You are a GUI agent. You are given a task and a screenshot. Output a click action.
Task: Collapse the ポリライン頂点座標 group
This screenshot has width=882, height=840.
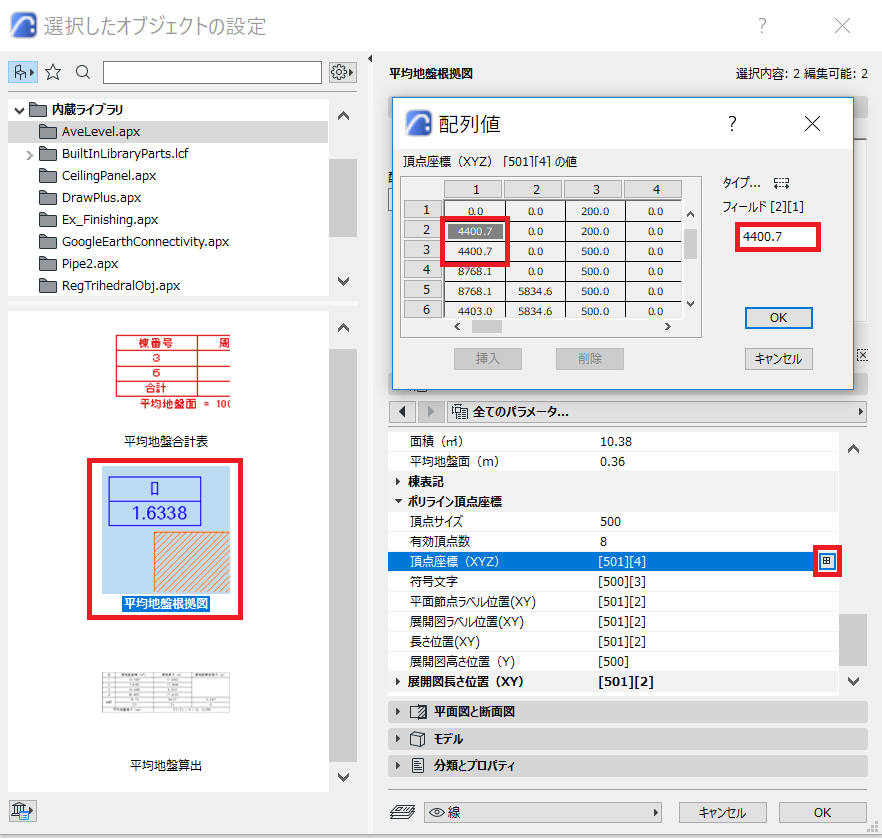tap(398, 501)
